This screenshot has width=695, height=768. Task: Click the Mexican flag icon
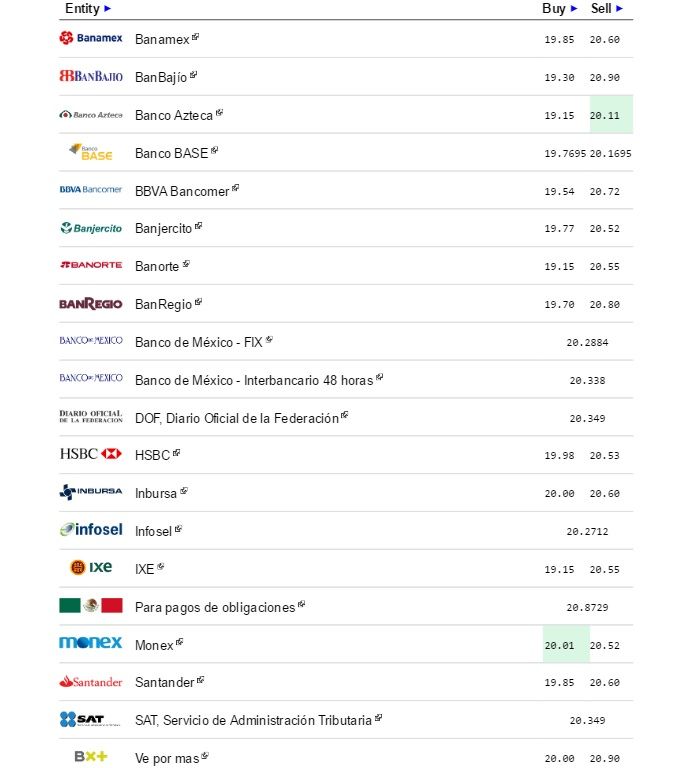pos(91,606)
